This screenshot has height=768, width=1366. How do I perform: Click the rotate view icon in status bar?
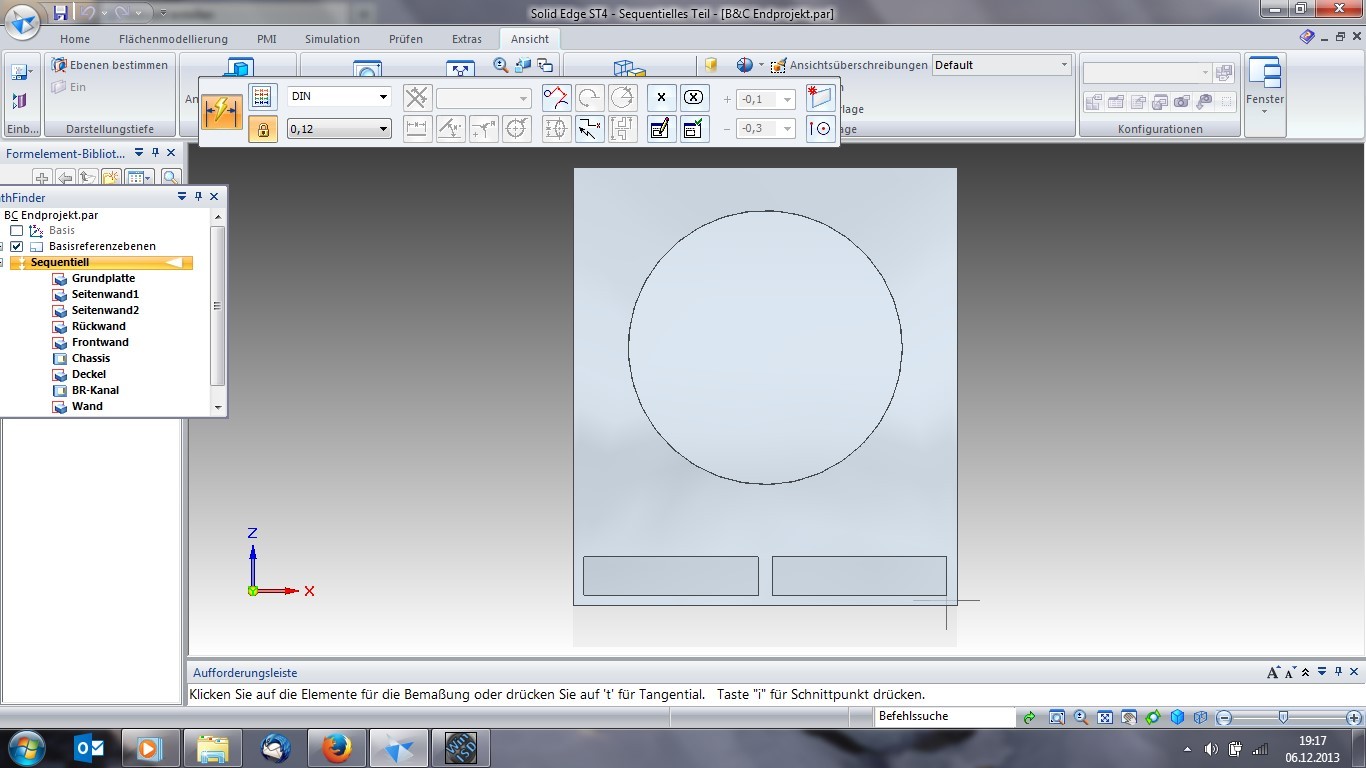tap(1153, 717)
